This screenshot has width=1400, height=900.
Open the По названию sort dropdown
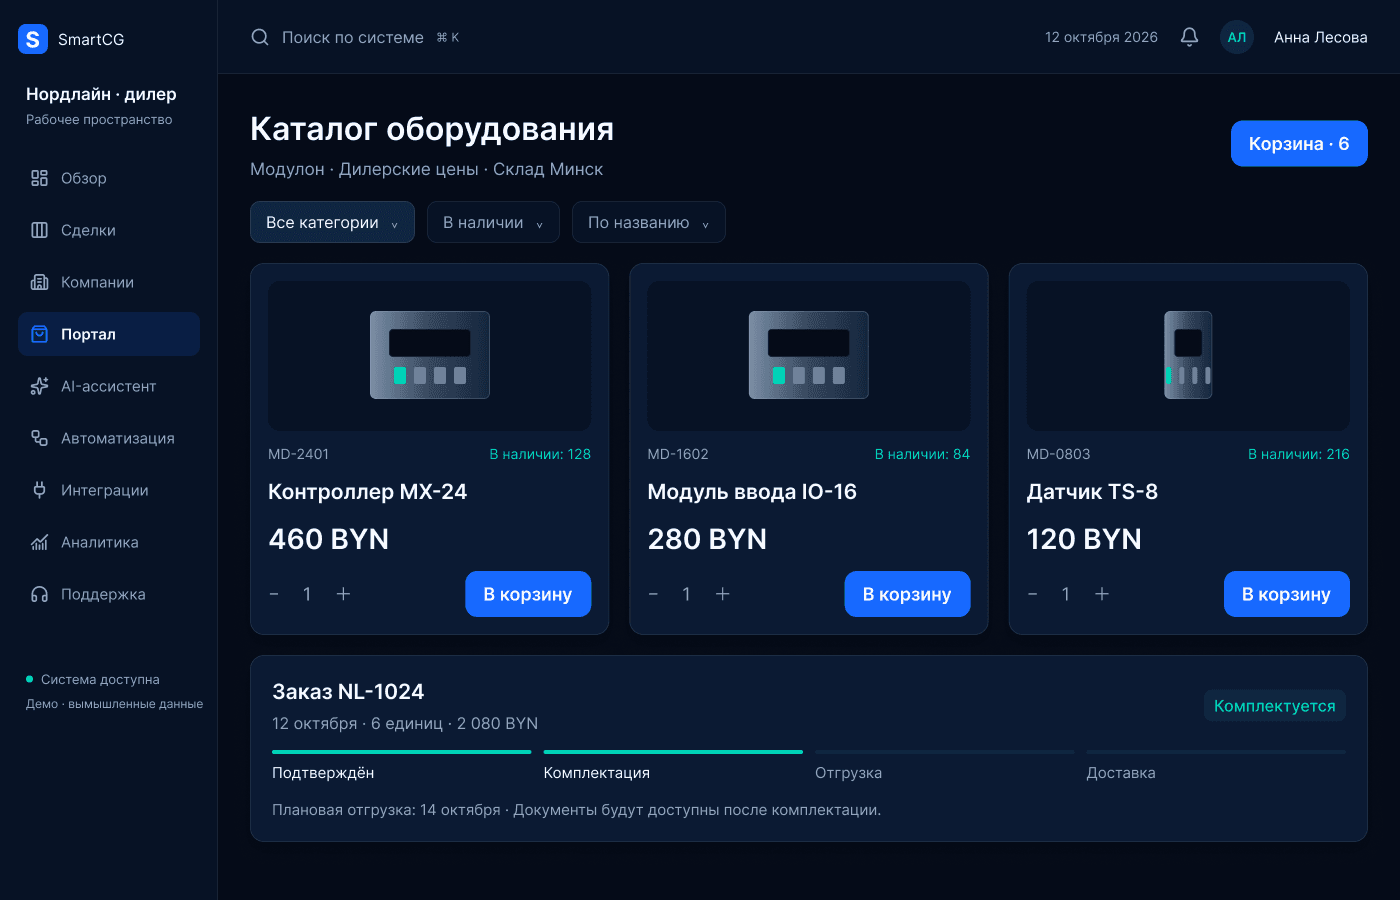pyautogui.click(x=649, y=222)
